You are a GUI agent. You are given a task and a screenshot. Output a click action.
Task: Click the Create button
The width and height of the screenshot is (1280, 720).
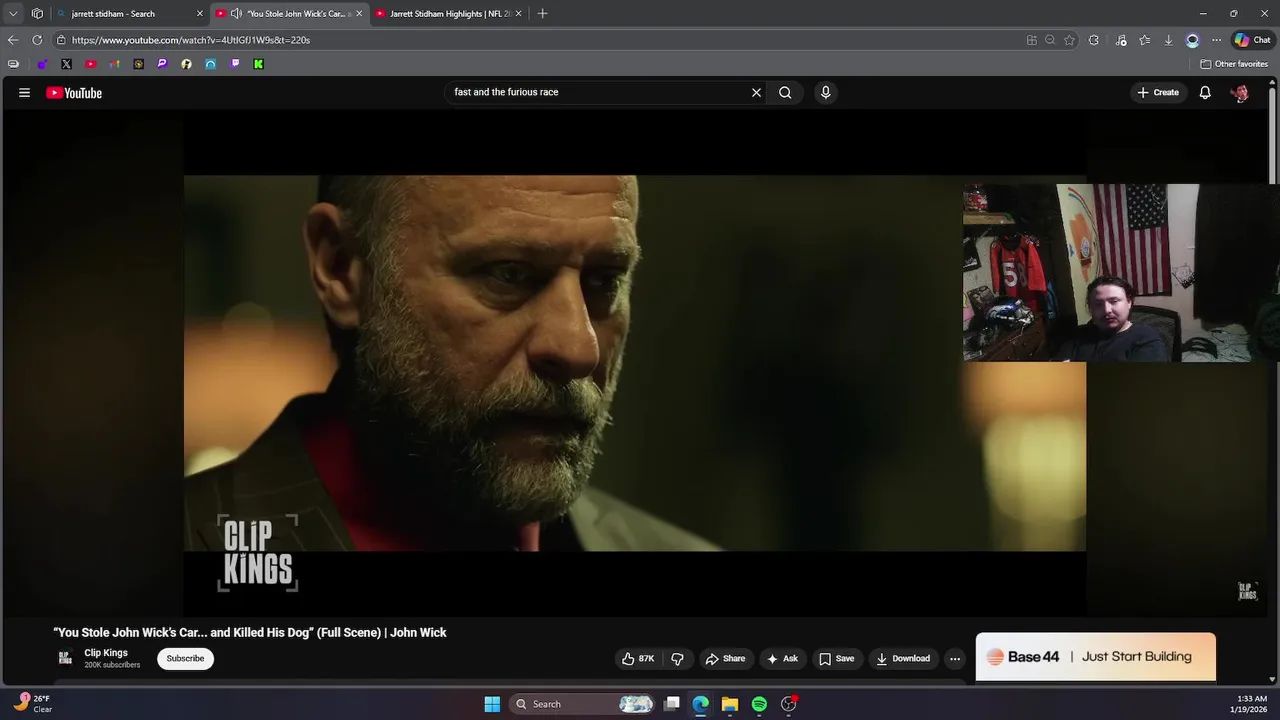1158,92
